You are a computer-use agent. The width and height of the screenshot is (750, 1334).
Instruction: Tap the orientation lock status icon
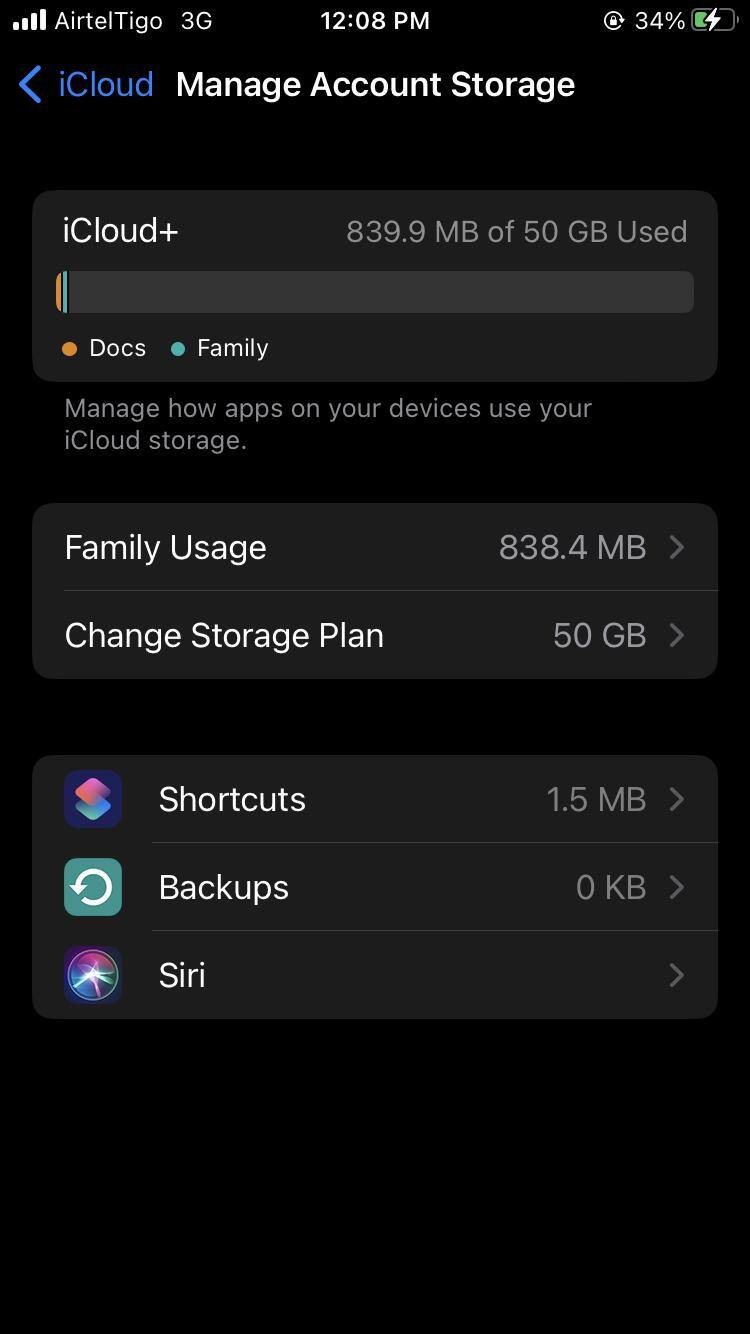click(x=614, y=21)
